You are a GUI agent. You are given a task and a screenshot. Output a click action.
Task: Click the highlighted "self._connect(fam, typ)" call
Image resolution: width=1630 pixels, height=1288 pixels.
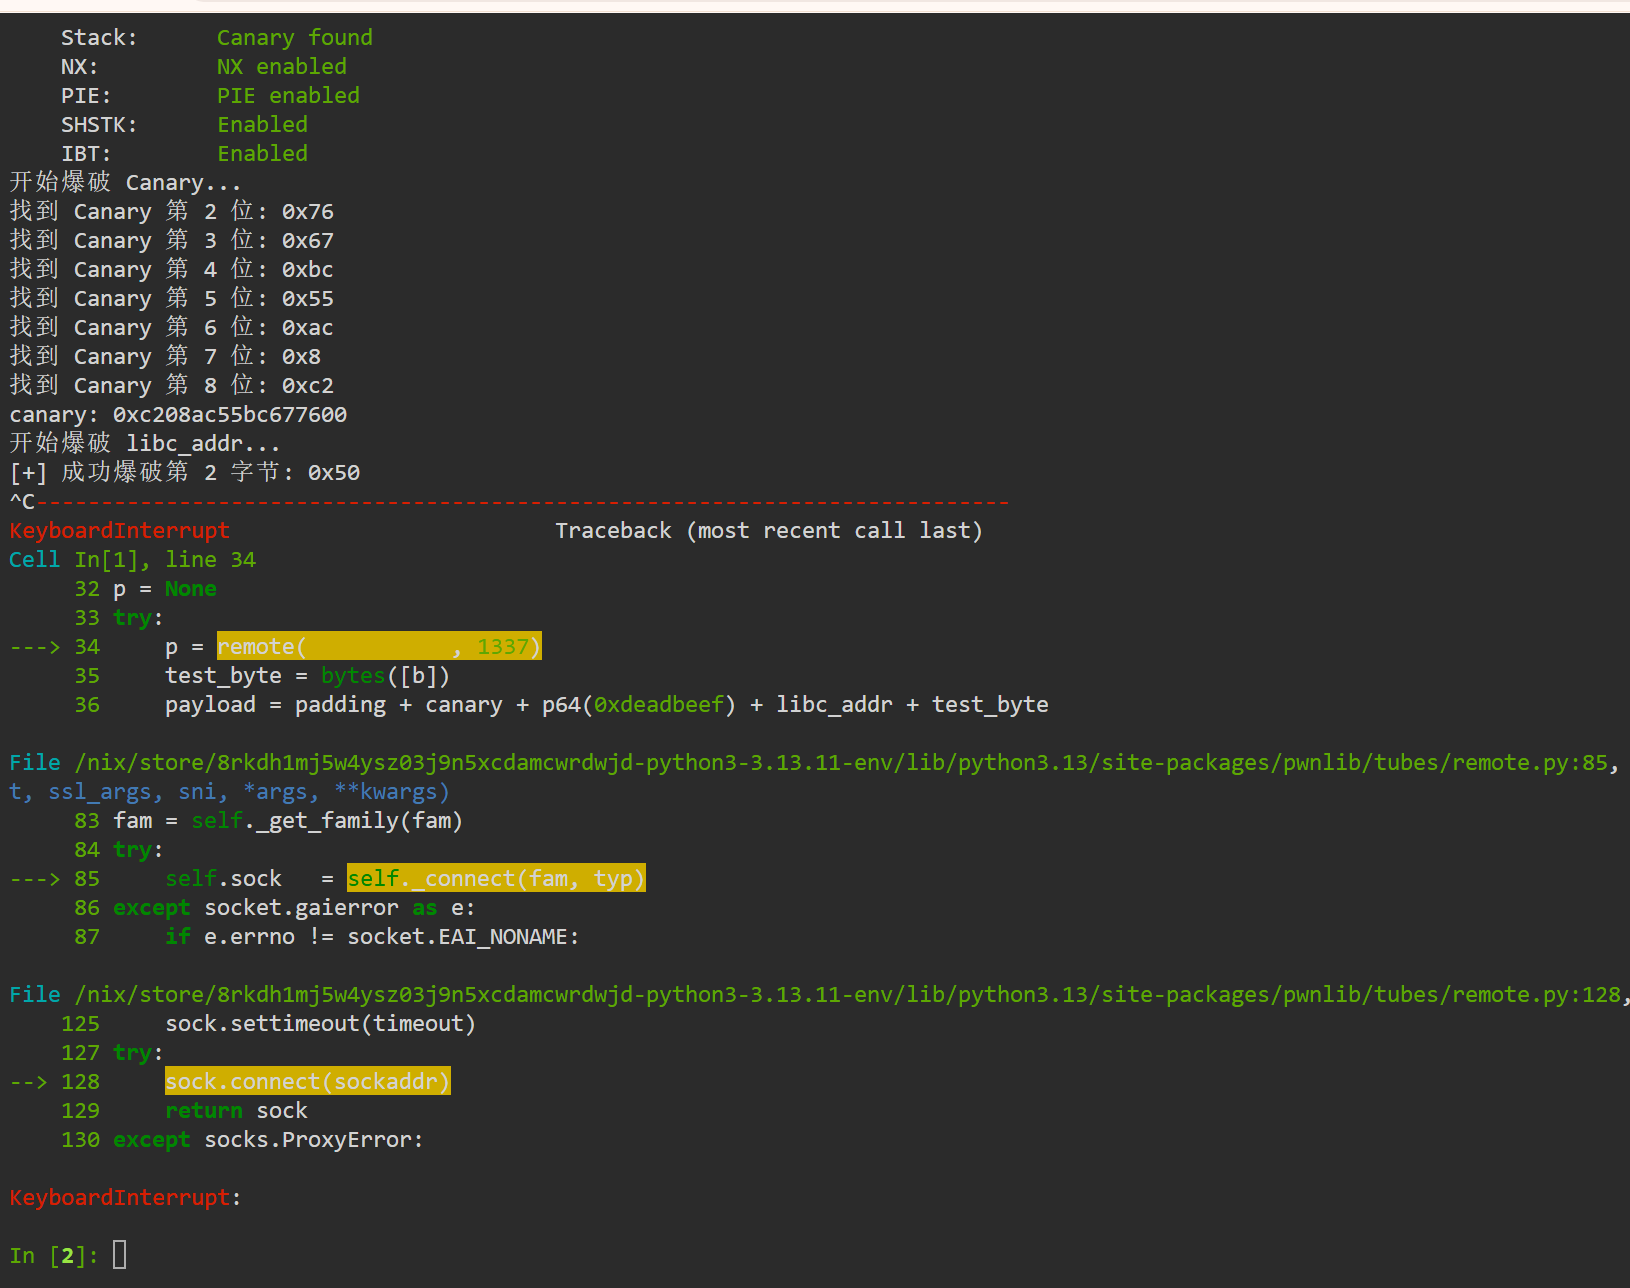coord(496,879)
